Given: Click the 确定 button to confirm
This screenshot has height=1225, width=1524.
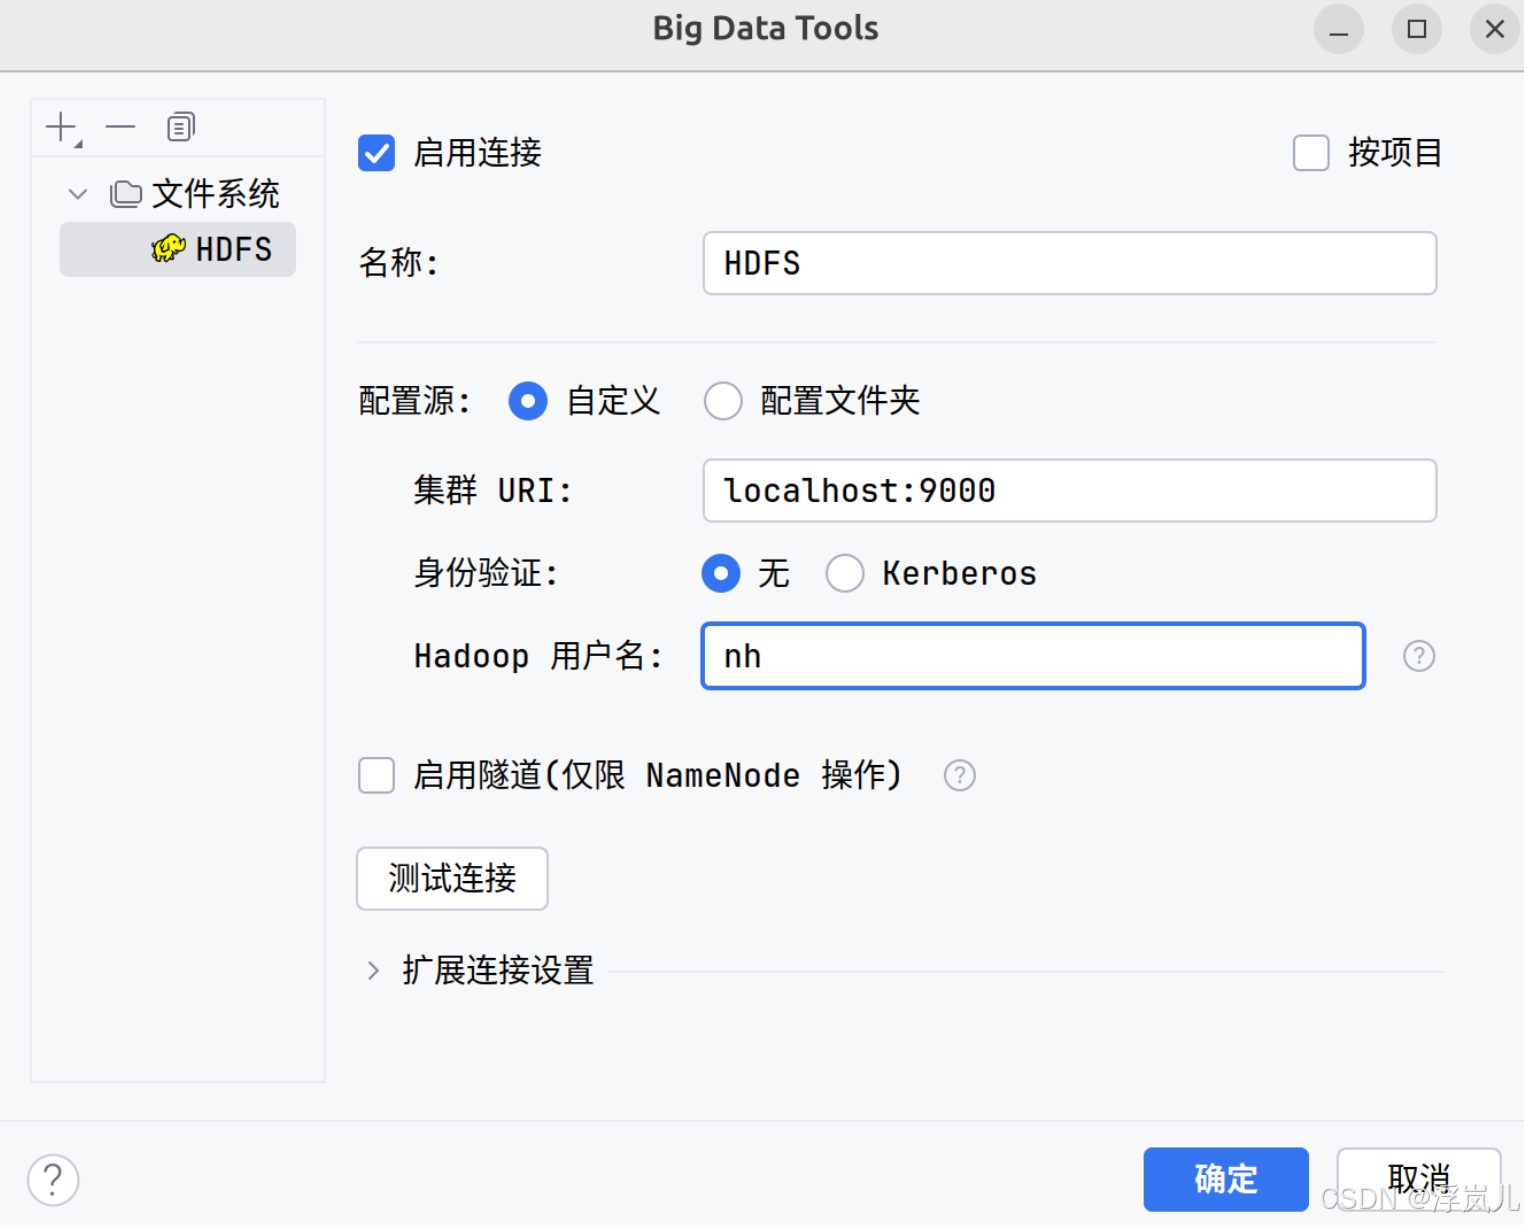Looking at the screenshot, I should [1225, 1179].
